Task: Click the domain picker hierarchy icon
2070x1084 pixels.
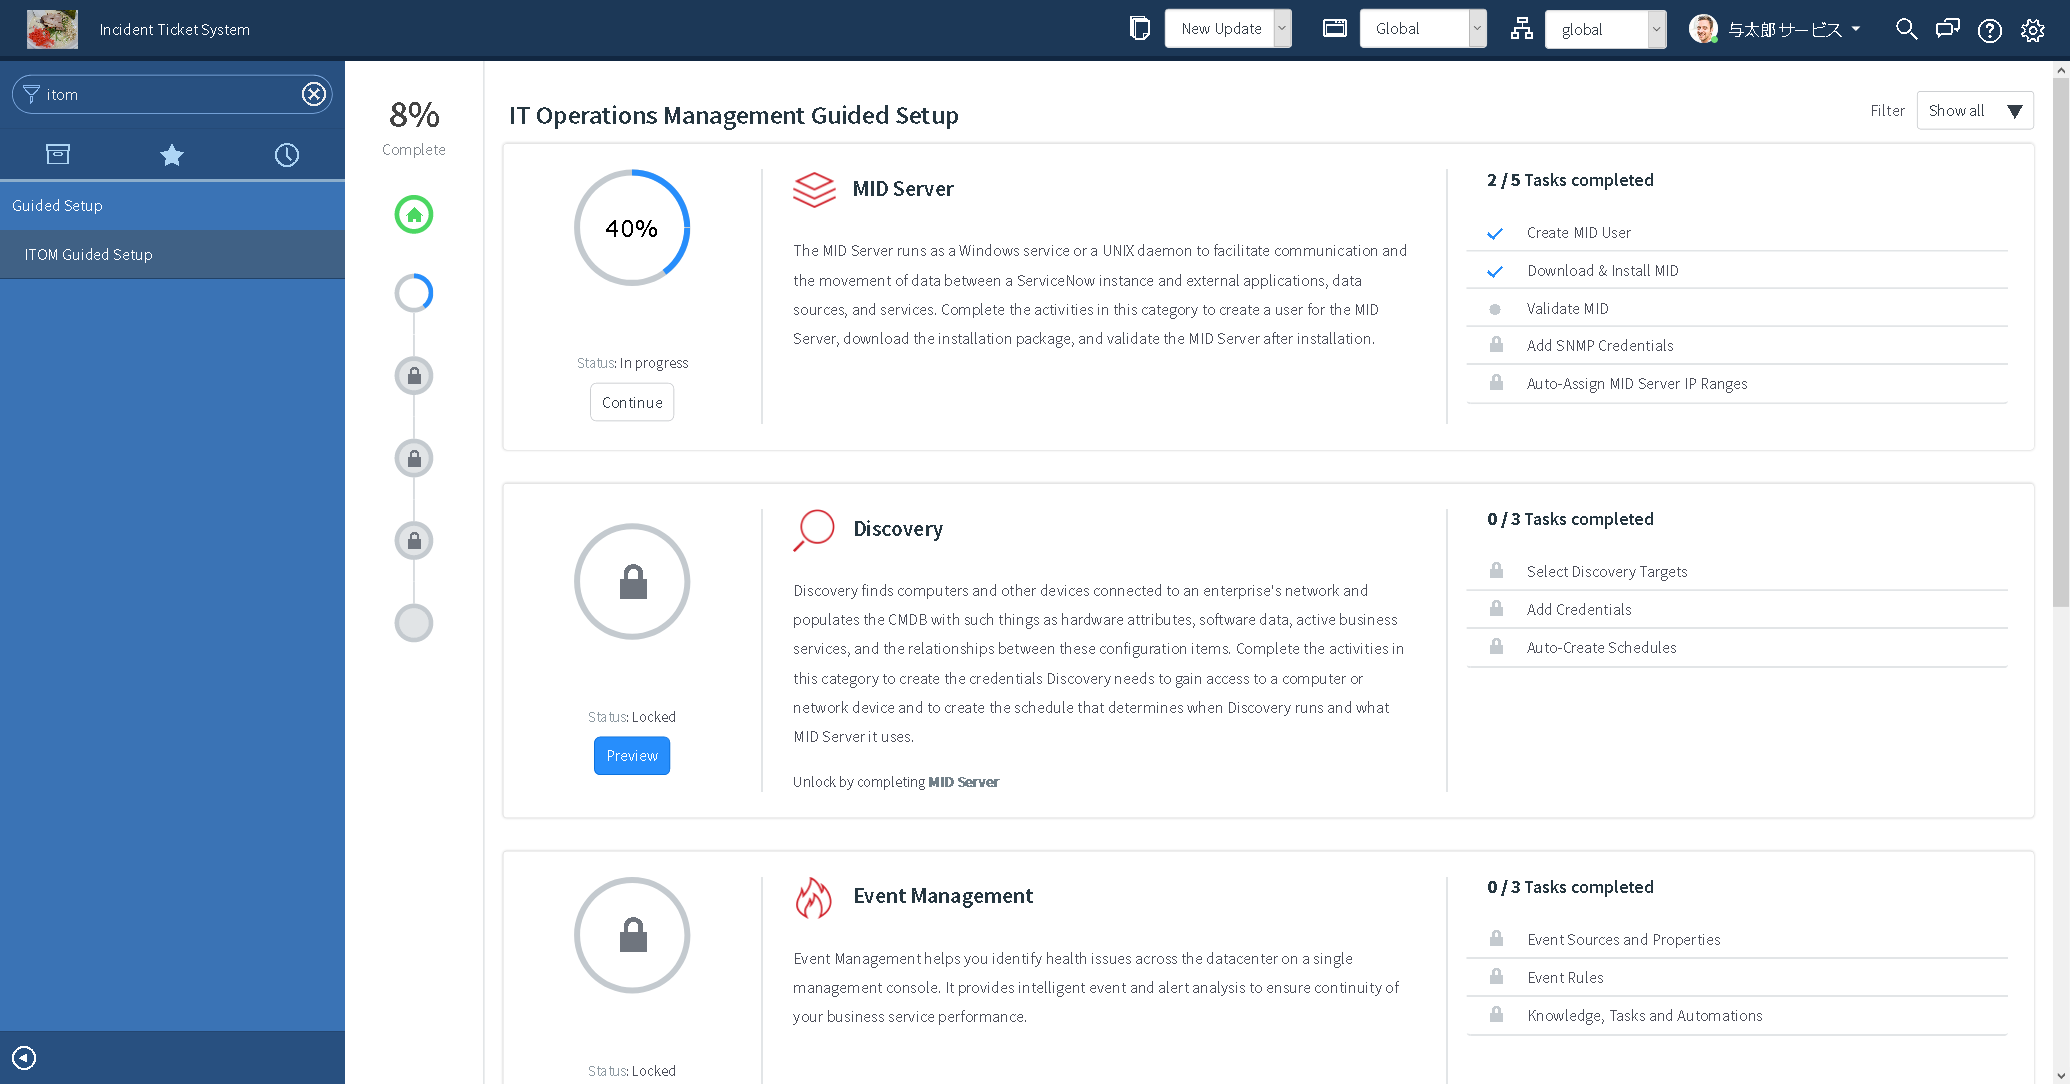Action: click(x=1521, y=29)
